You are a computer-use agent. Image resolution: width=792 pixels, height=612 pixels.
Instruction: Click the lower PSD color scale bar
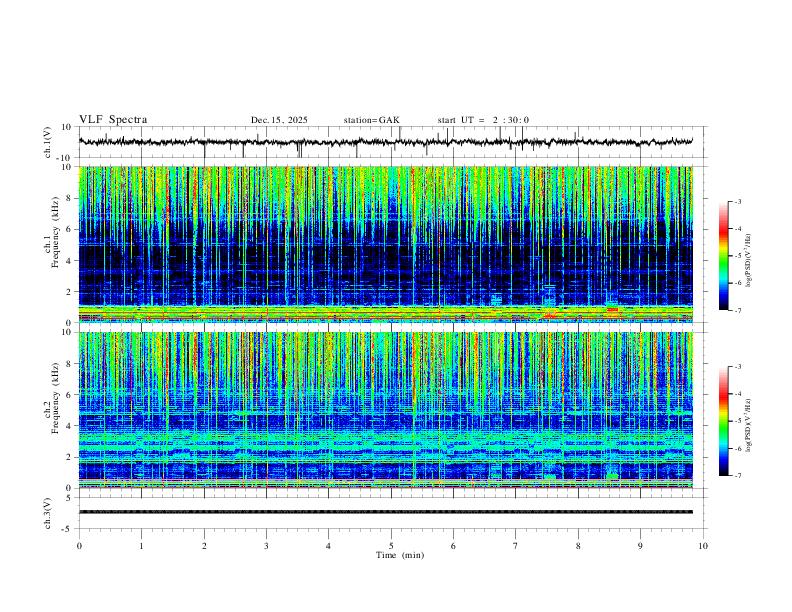[724, 421]
